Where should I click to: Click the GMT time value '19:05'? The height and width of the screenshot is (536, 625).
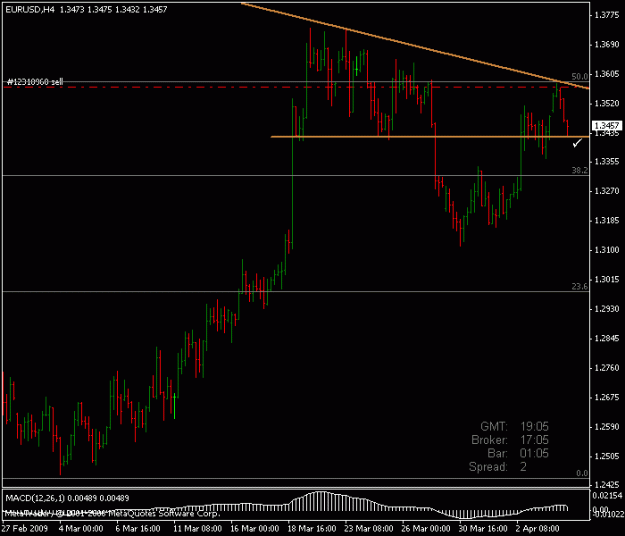534,426
